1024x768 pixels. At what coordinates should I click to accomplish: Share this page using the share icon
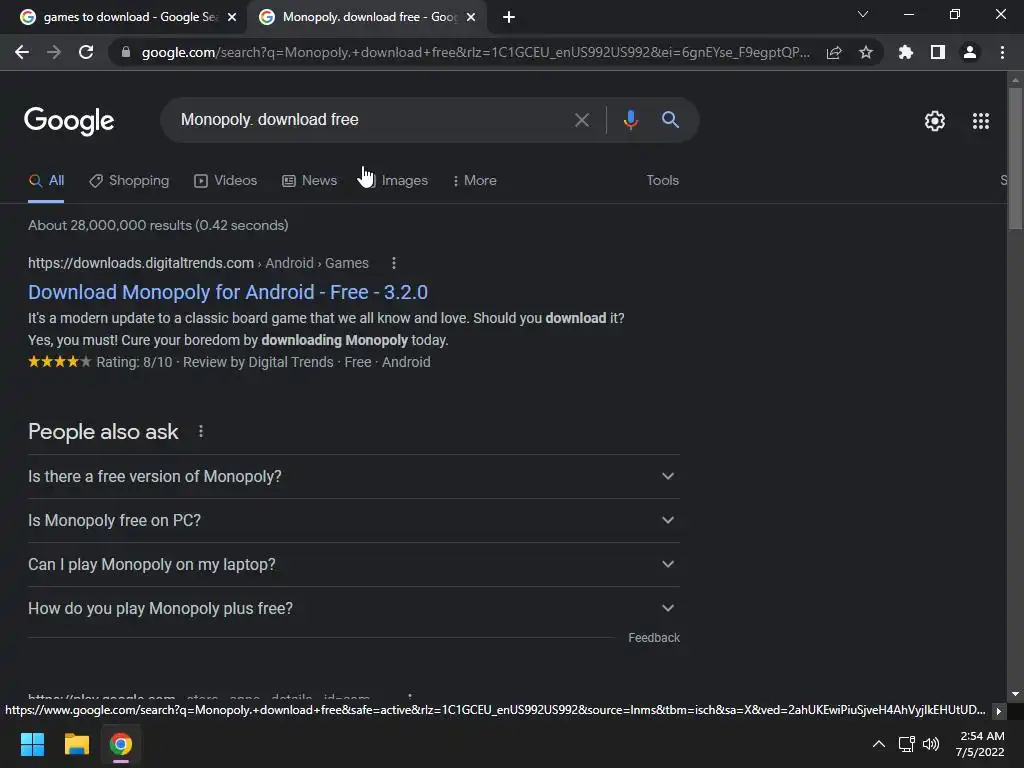pyautogui.click(x=834, y=52)
